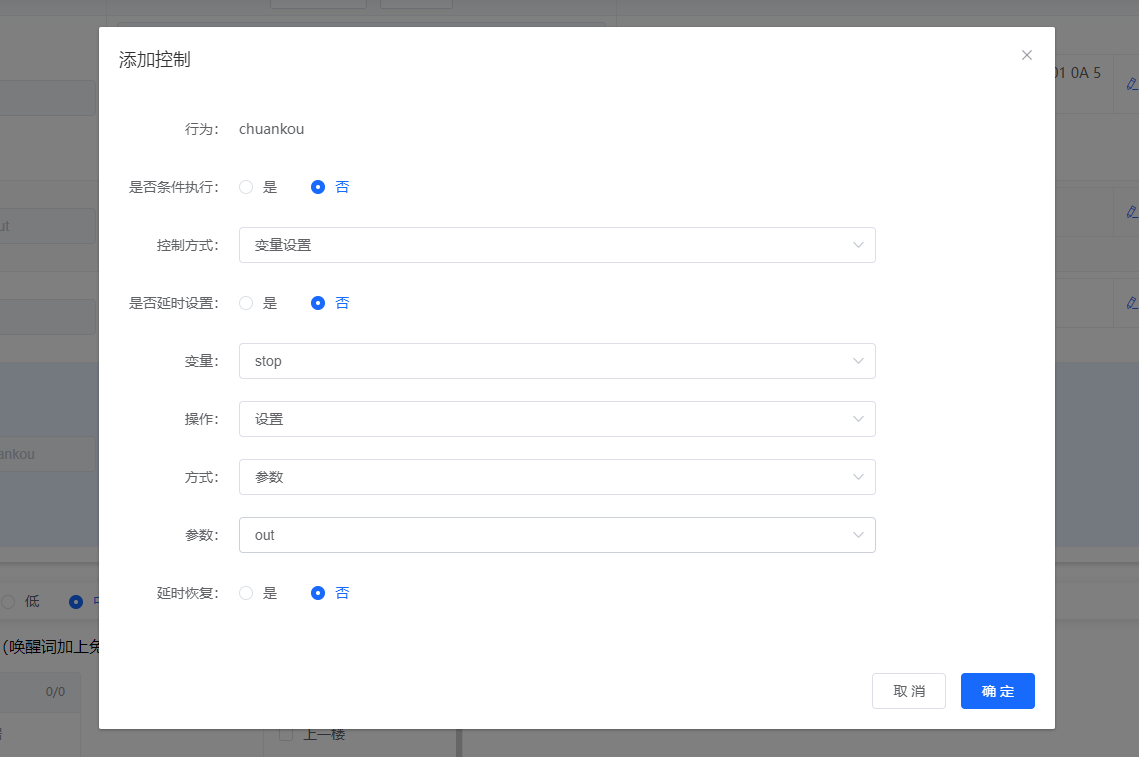The width and height of the screenshot is (1139, 757).
Task: Select the 否 radio for 是否条件执行
Action: [x=318, y=186]
